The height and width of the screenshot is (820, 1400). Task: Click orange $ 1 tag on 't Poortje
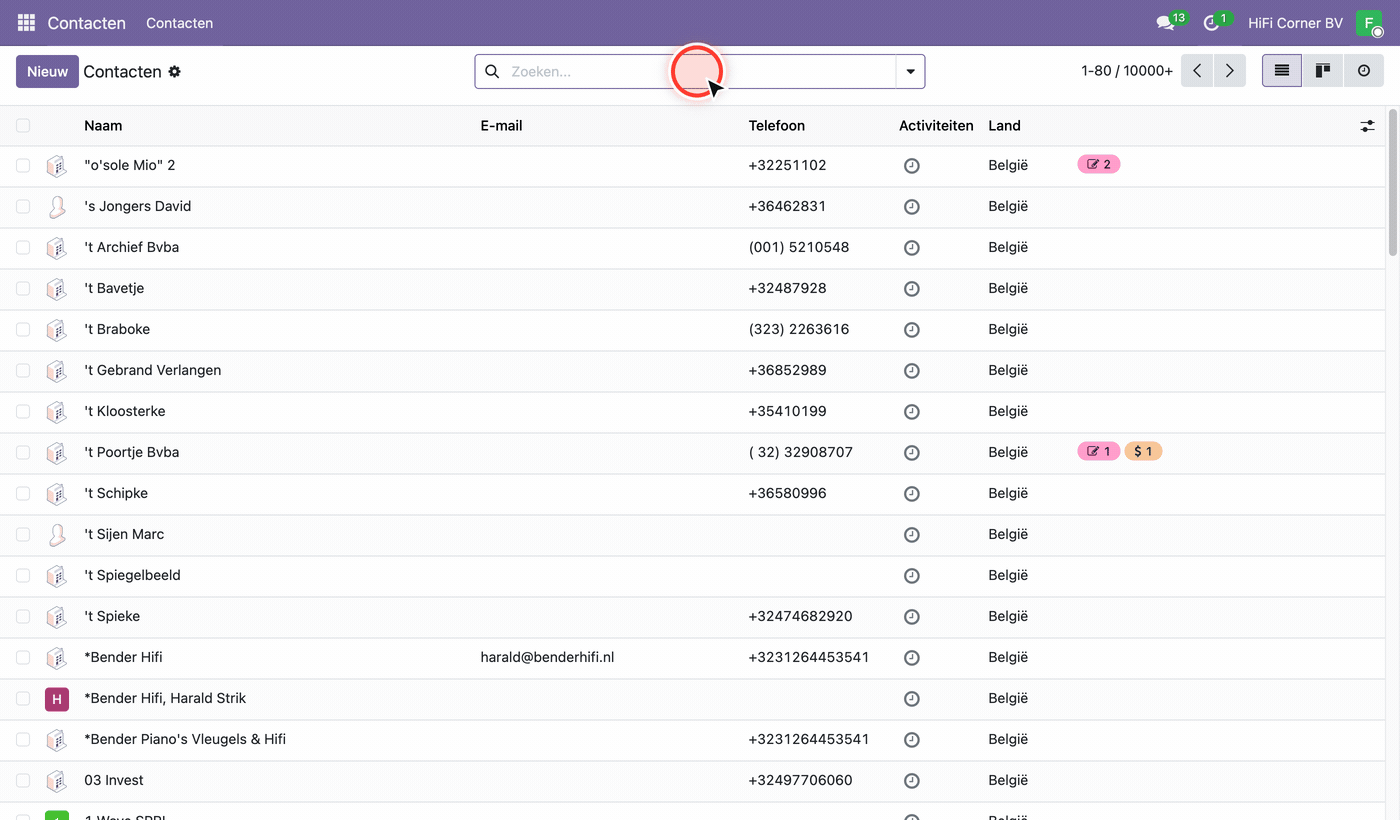tap(1143, 451)
